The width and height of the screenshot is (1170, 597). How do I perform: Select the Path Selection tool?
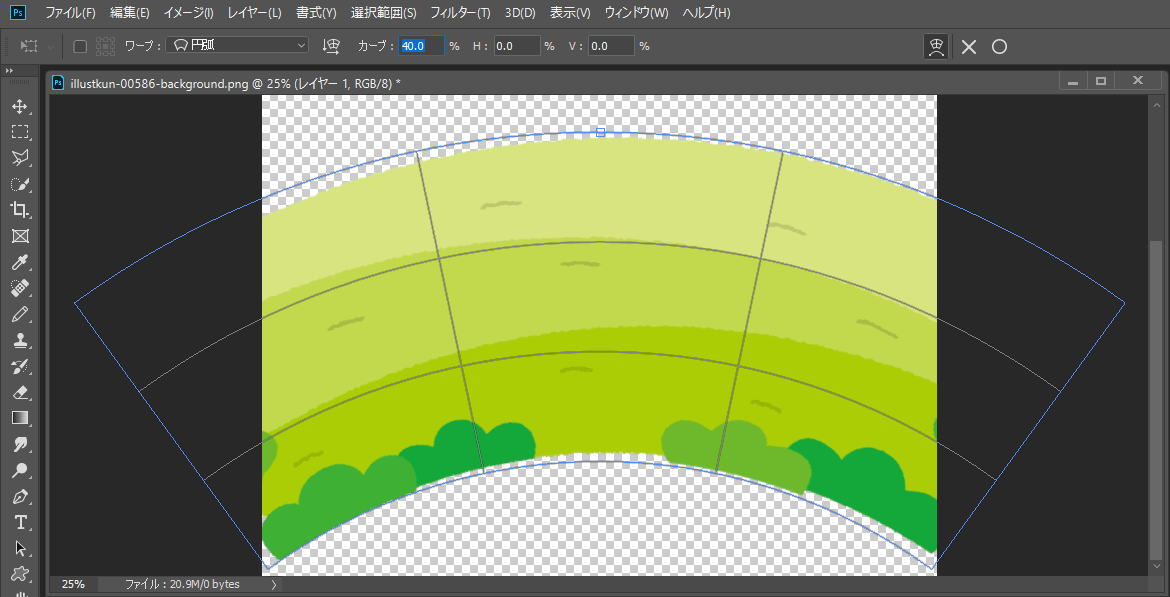[x=20, y=548]
